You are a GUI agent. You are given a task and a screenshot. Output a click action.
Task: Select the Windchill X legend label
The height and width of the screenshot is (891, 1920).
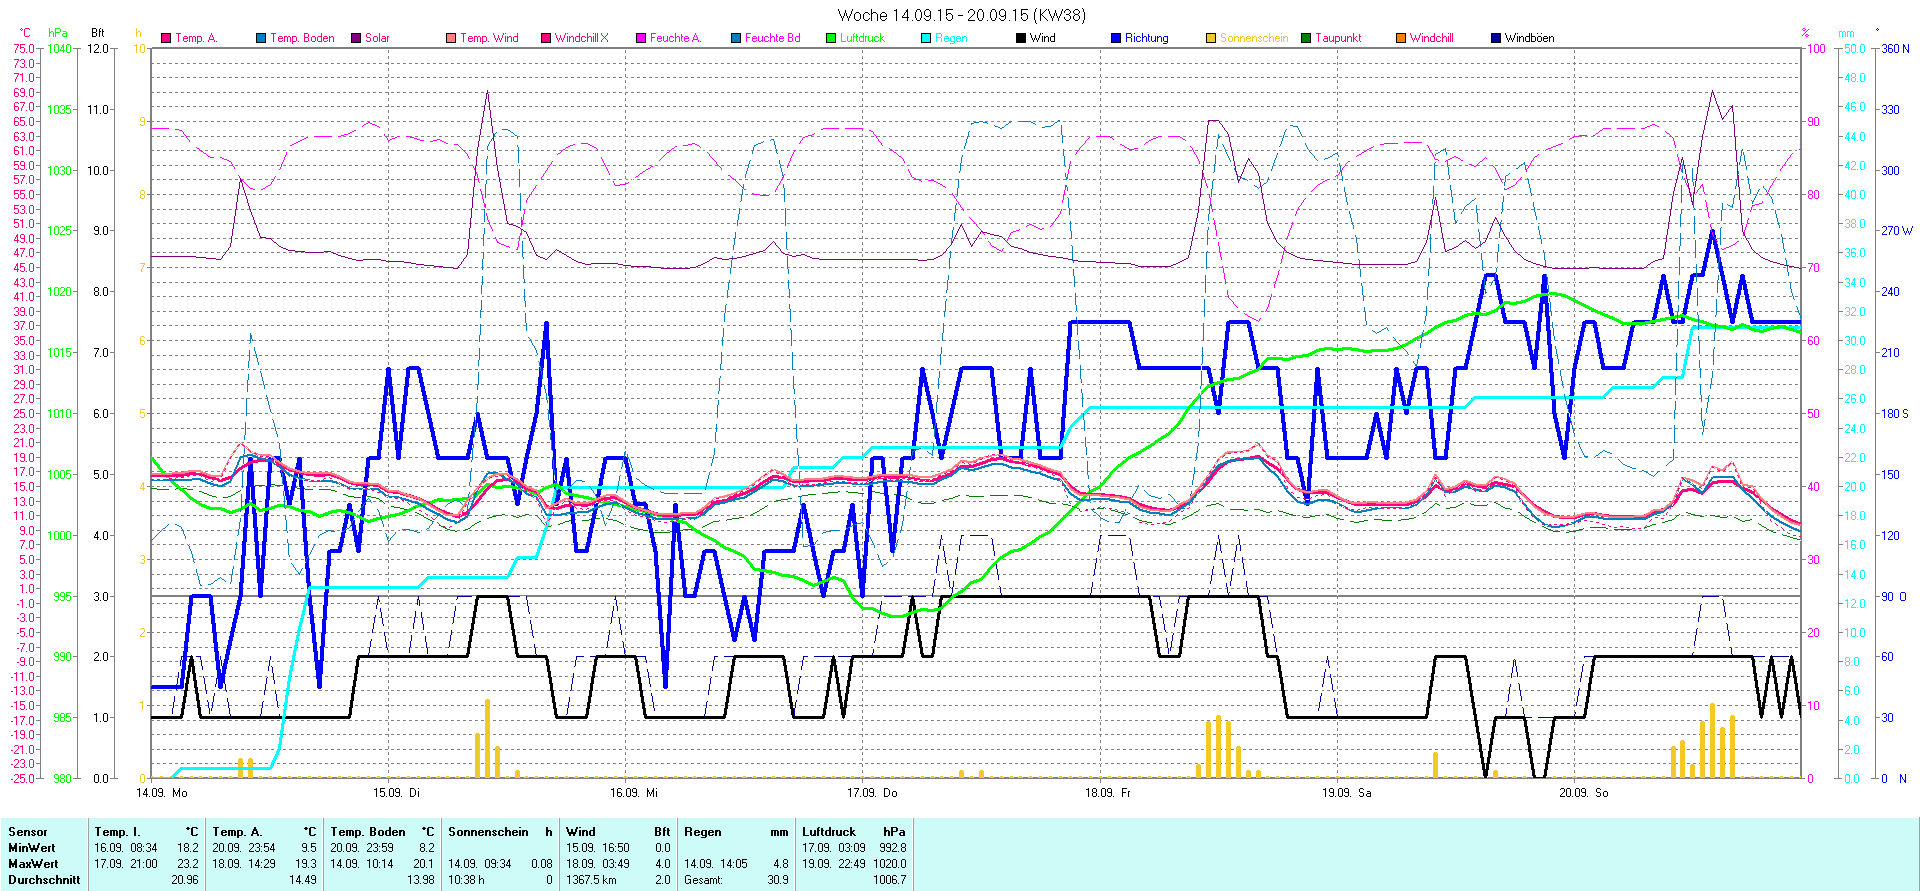[581, 38]
